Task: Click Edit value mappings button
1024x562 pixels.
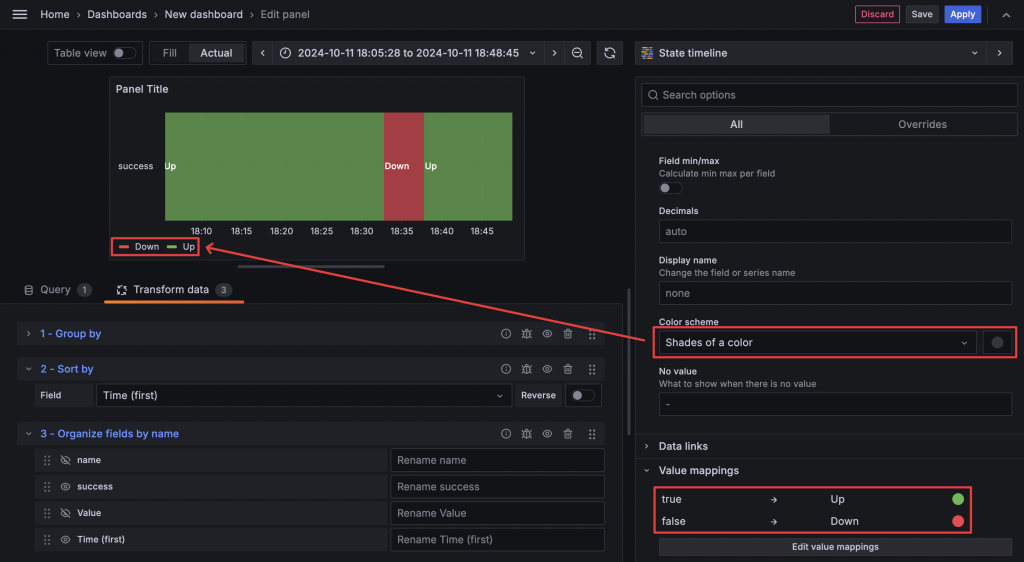Action: point(835,547)
